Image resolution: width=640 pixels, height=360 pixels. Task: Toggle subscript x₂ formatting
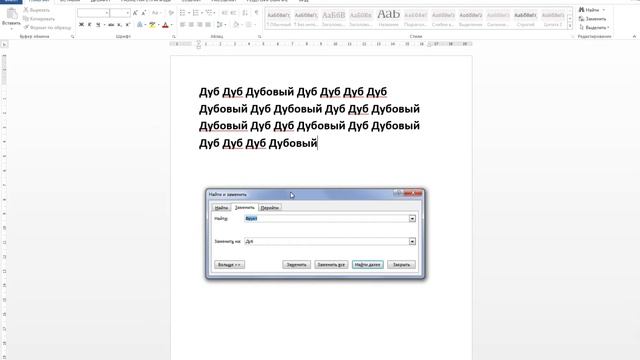coord(119,25)
